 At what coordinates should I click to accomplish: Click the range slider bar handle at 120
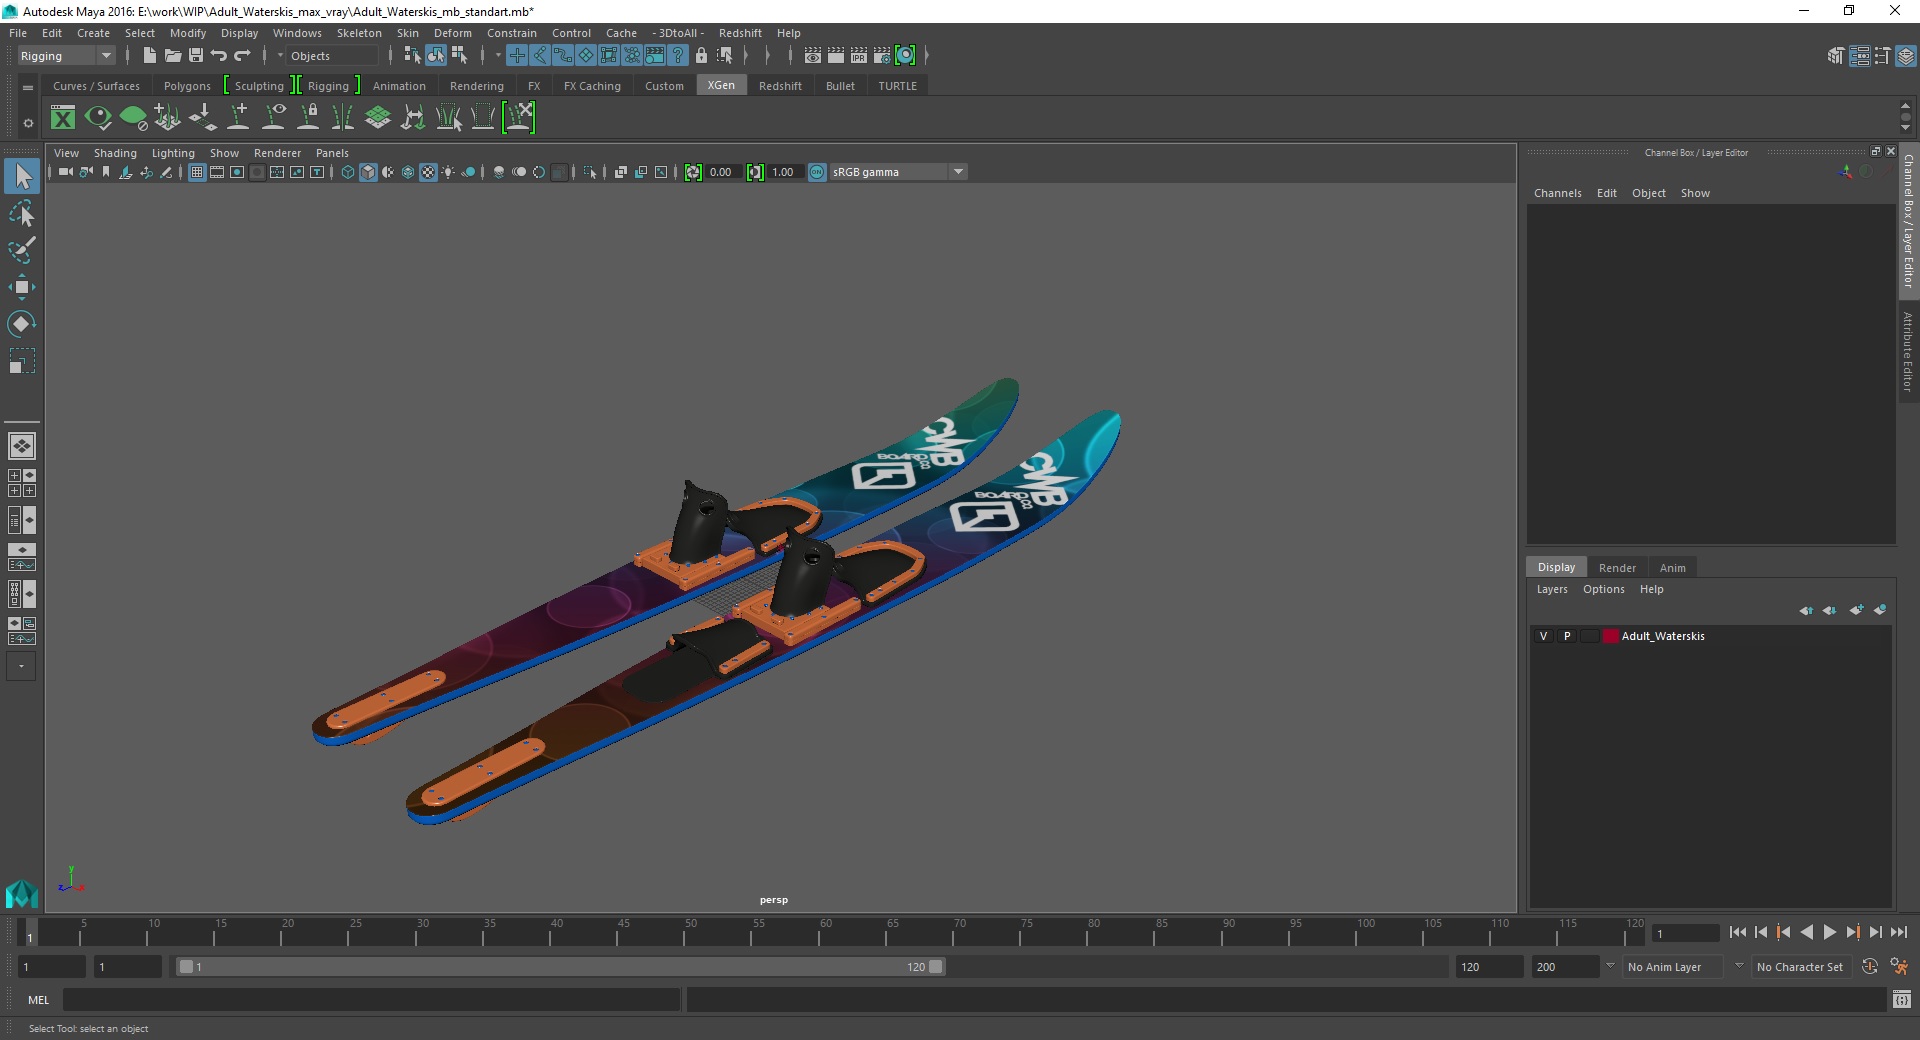point(936,967)
